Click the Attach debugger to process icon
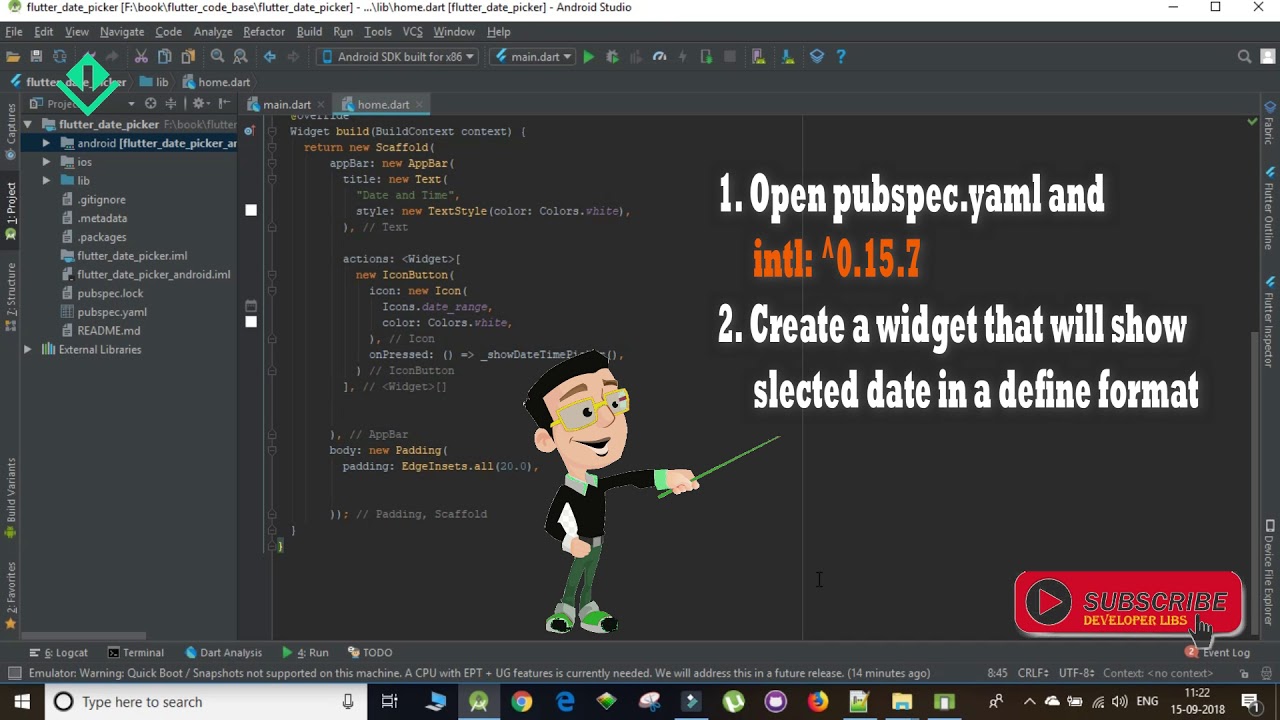Screen dimensions: 1280x720 pyautogui.click(x=707, y=57)
